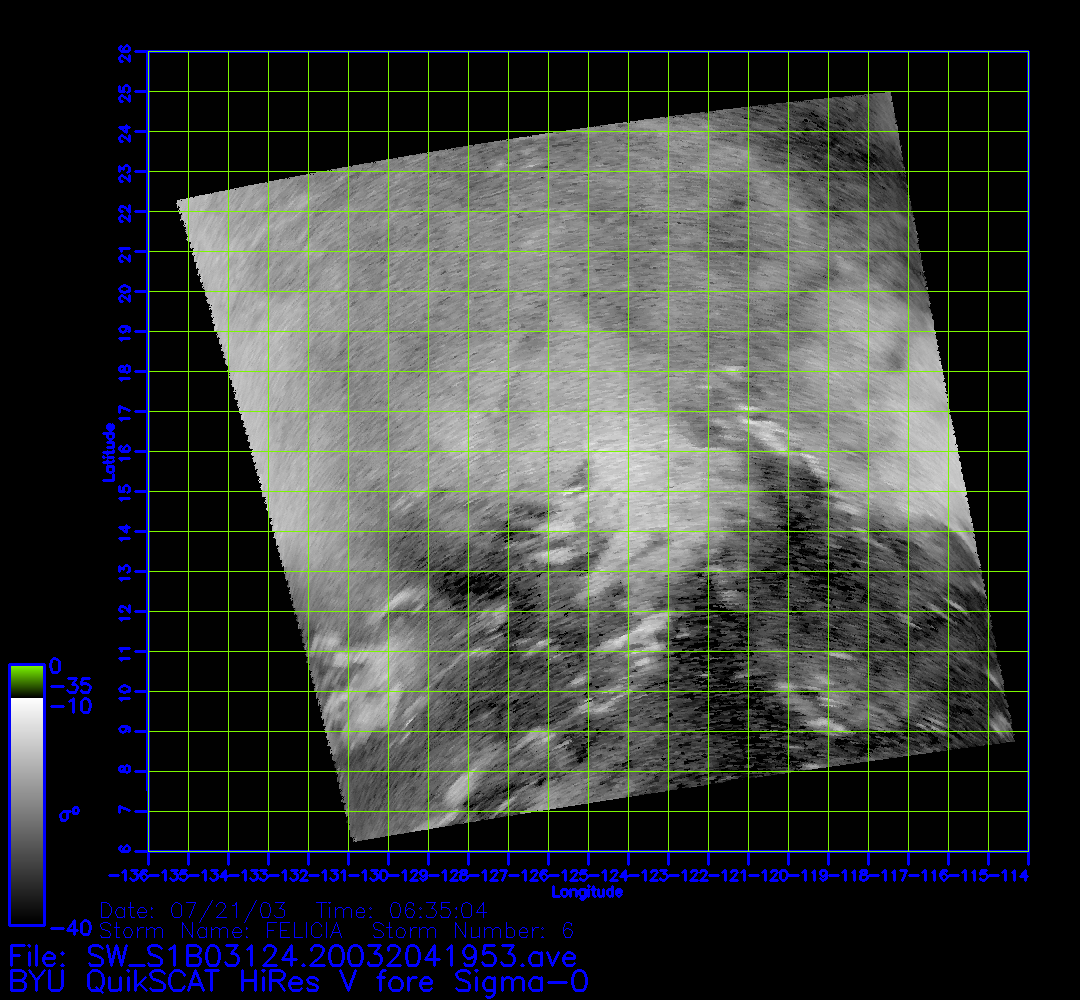Select the -125 longitude tick label
The height and width of the screenshot is (1000, 1080).
point(587,875)
